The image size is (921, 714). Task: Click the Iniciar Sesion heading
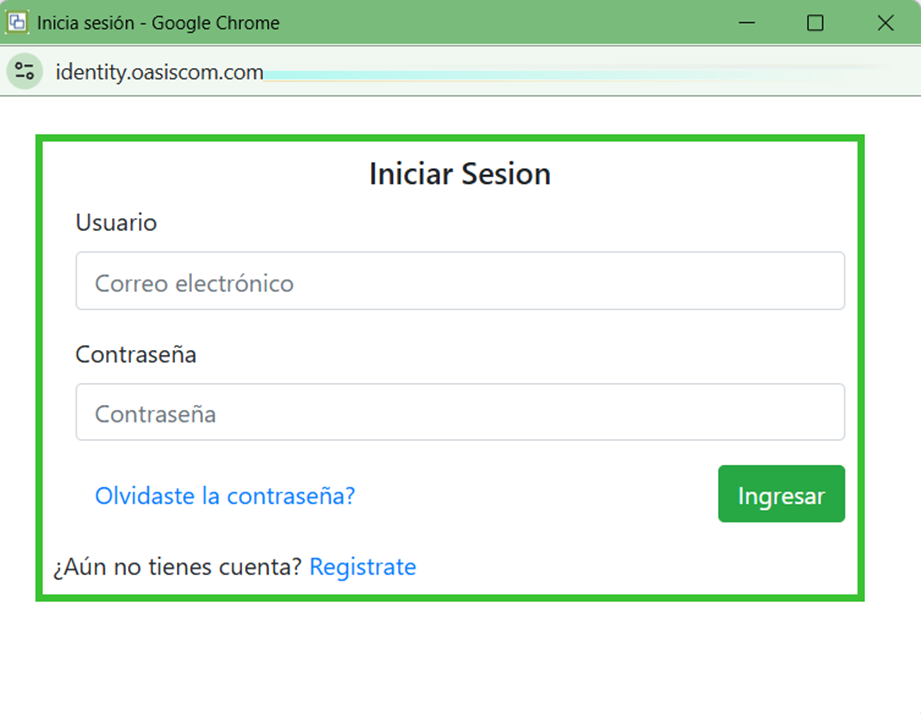click(x=460, y=174)
